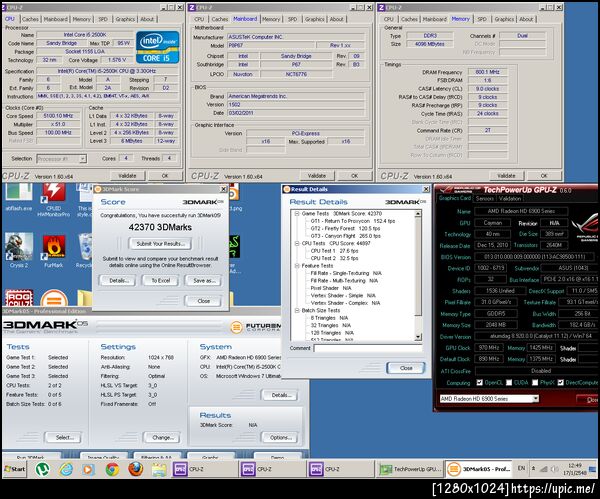Open the AMD Radeon HD 6900 Series dropdown in GPU-Z

pos(489,399)
